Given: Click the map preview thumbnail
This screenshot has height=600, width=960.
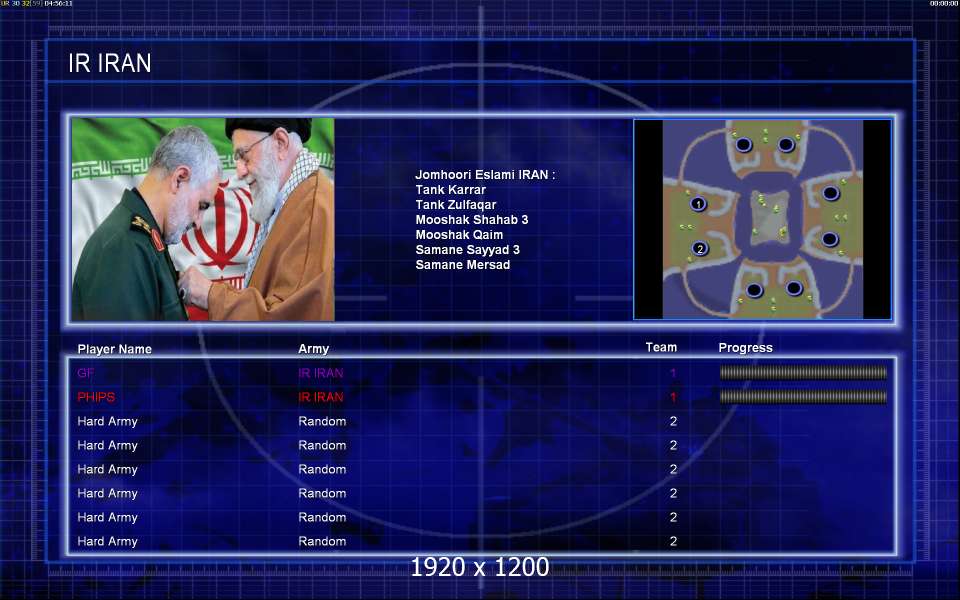Looking at the screenshot, I should click(762, 219).
